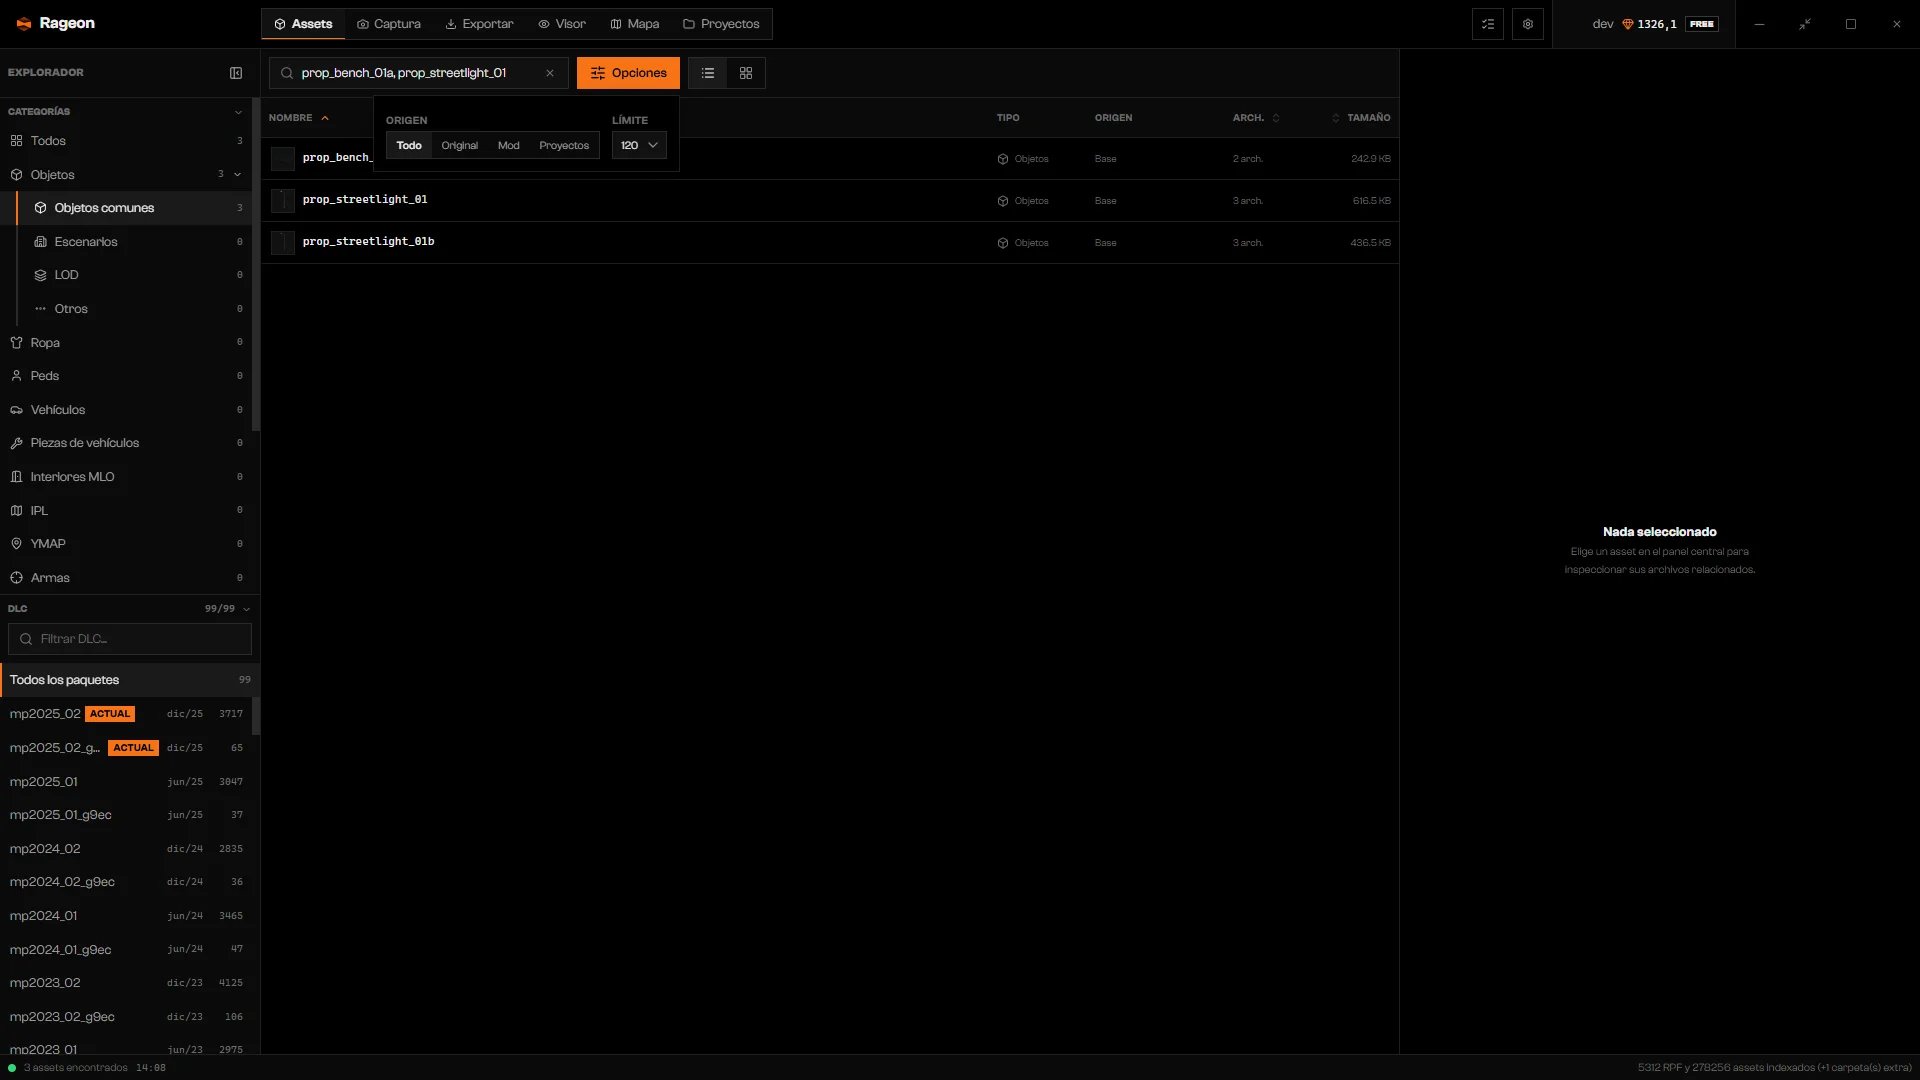
Task: Click the compact window arrows icon
Action: (x=1805, y=24)
